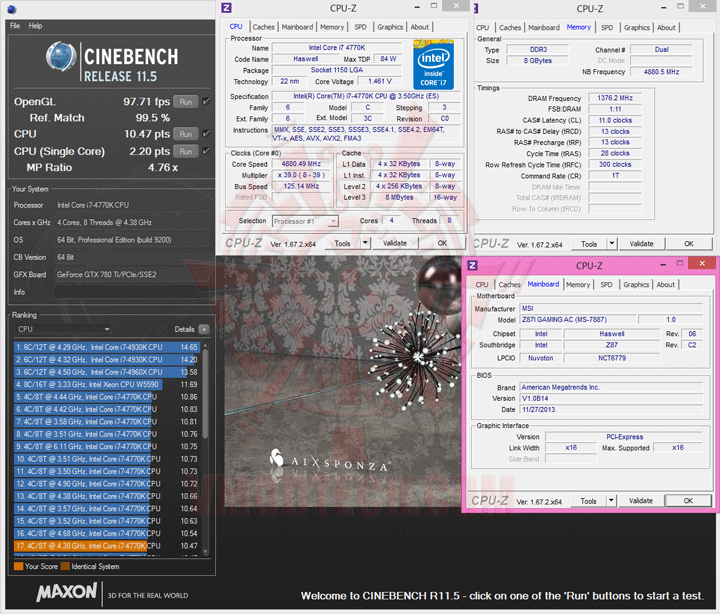Expand Tools dropdown arrow in CPU-Z CPU window
Screen dimensions: 720x614
tap(366, 243)
